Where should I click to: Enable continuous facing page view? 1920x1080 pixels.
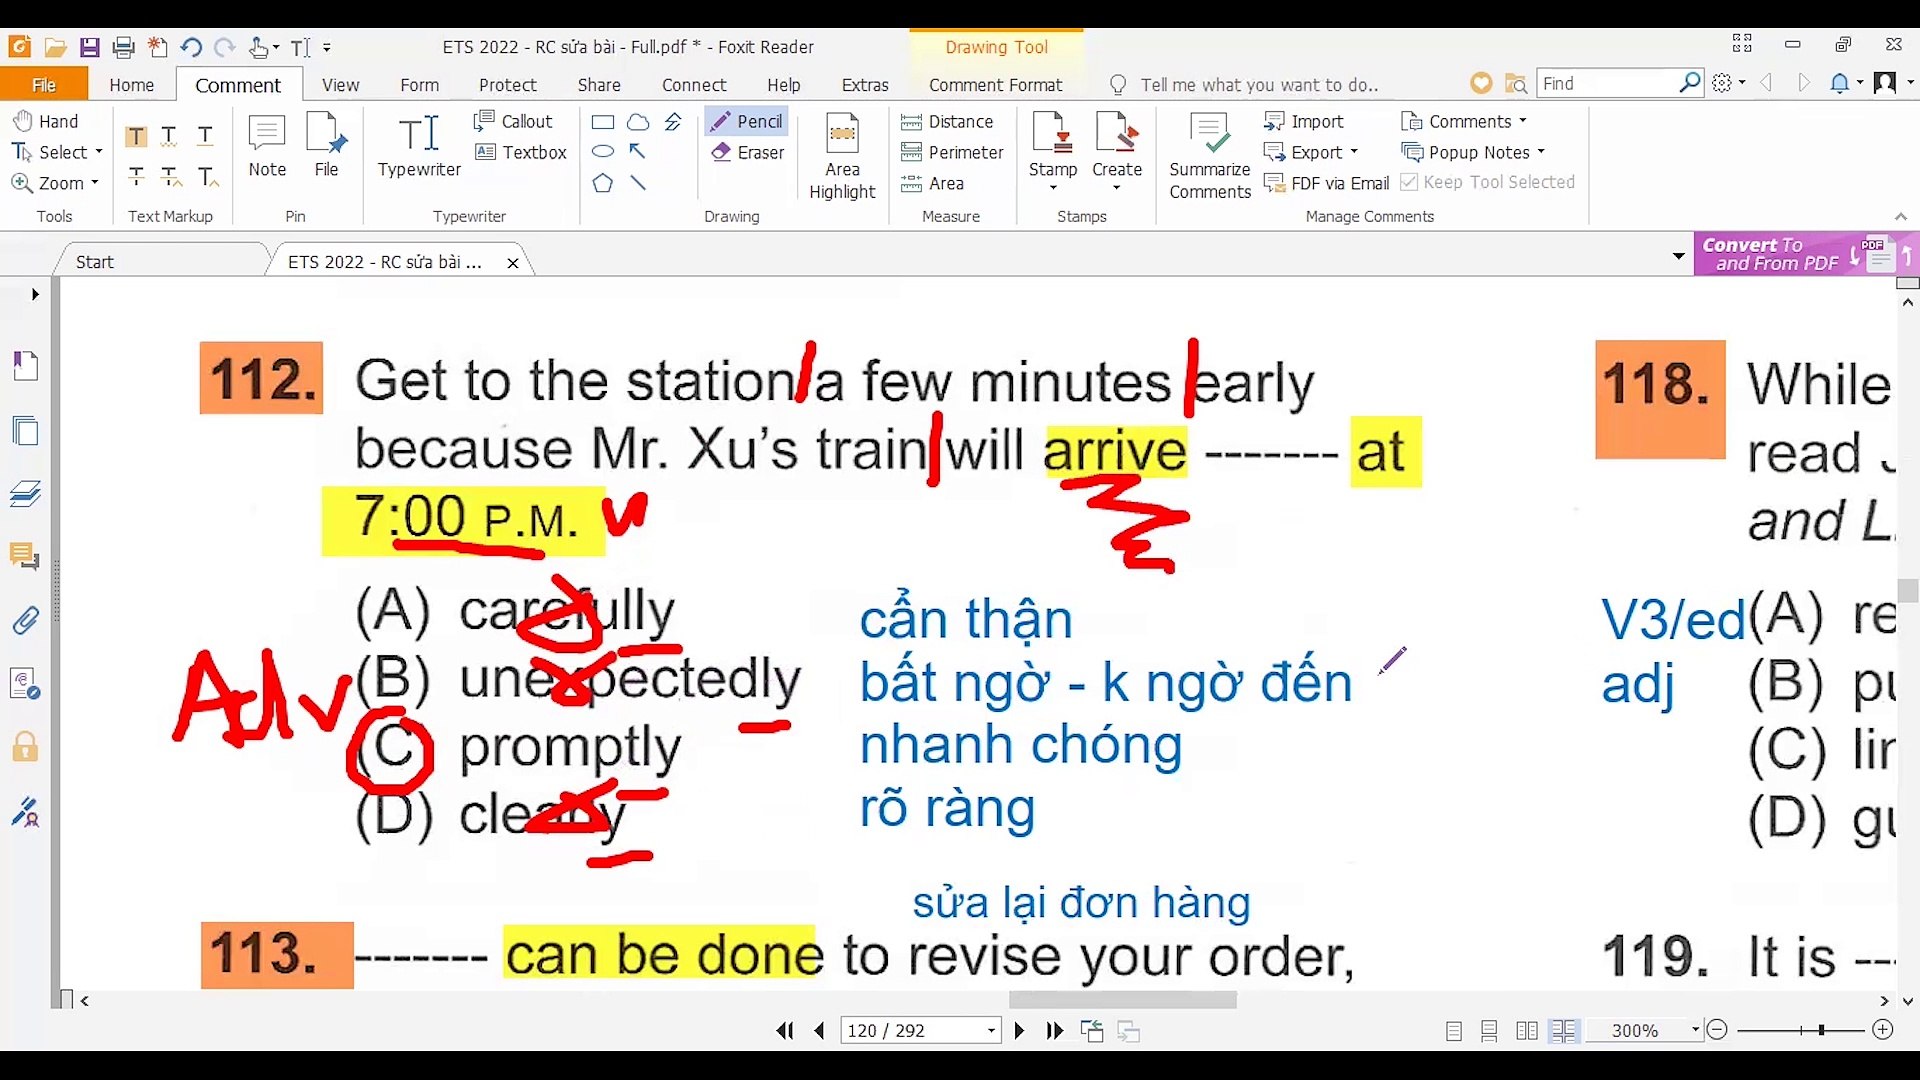[x=1563, y=1030]
